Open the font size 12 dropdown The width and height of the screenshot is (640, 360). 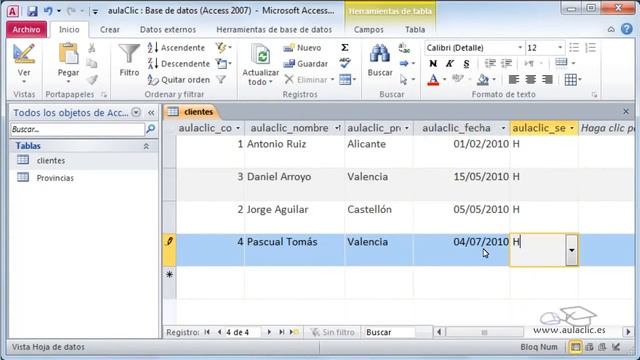tap(560, 48)
